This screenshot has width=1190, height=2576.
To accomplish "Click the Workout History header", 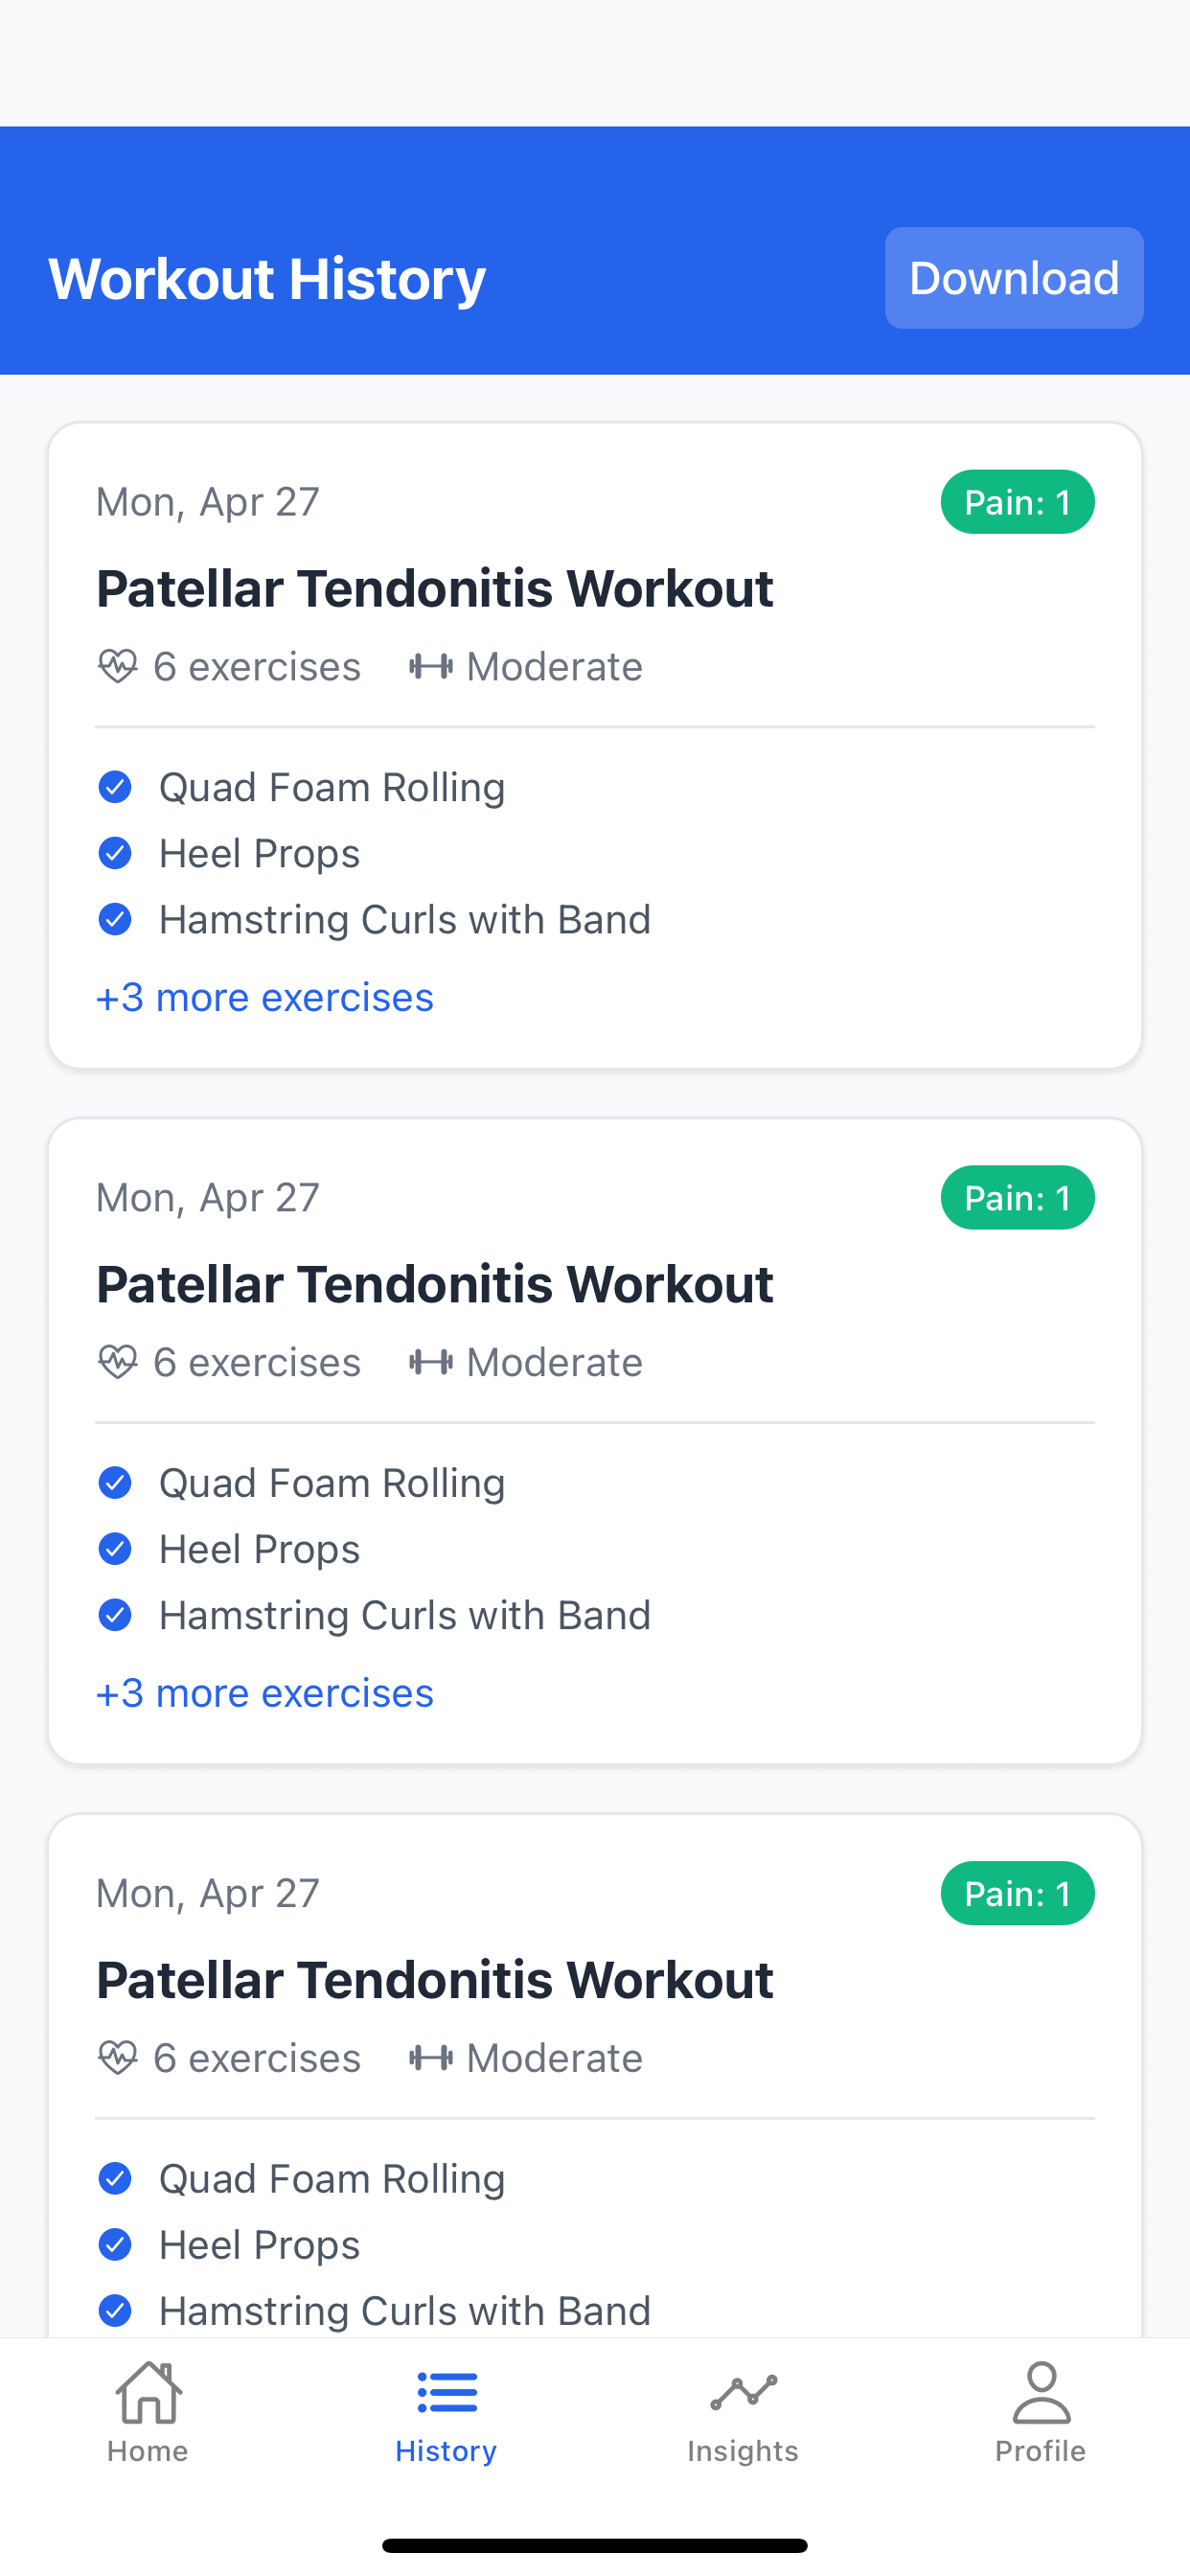I will point(267,278).
